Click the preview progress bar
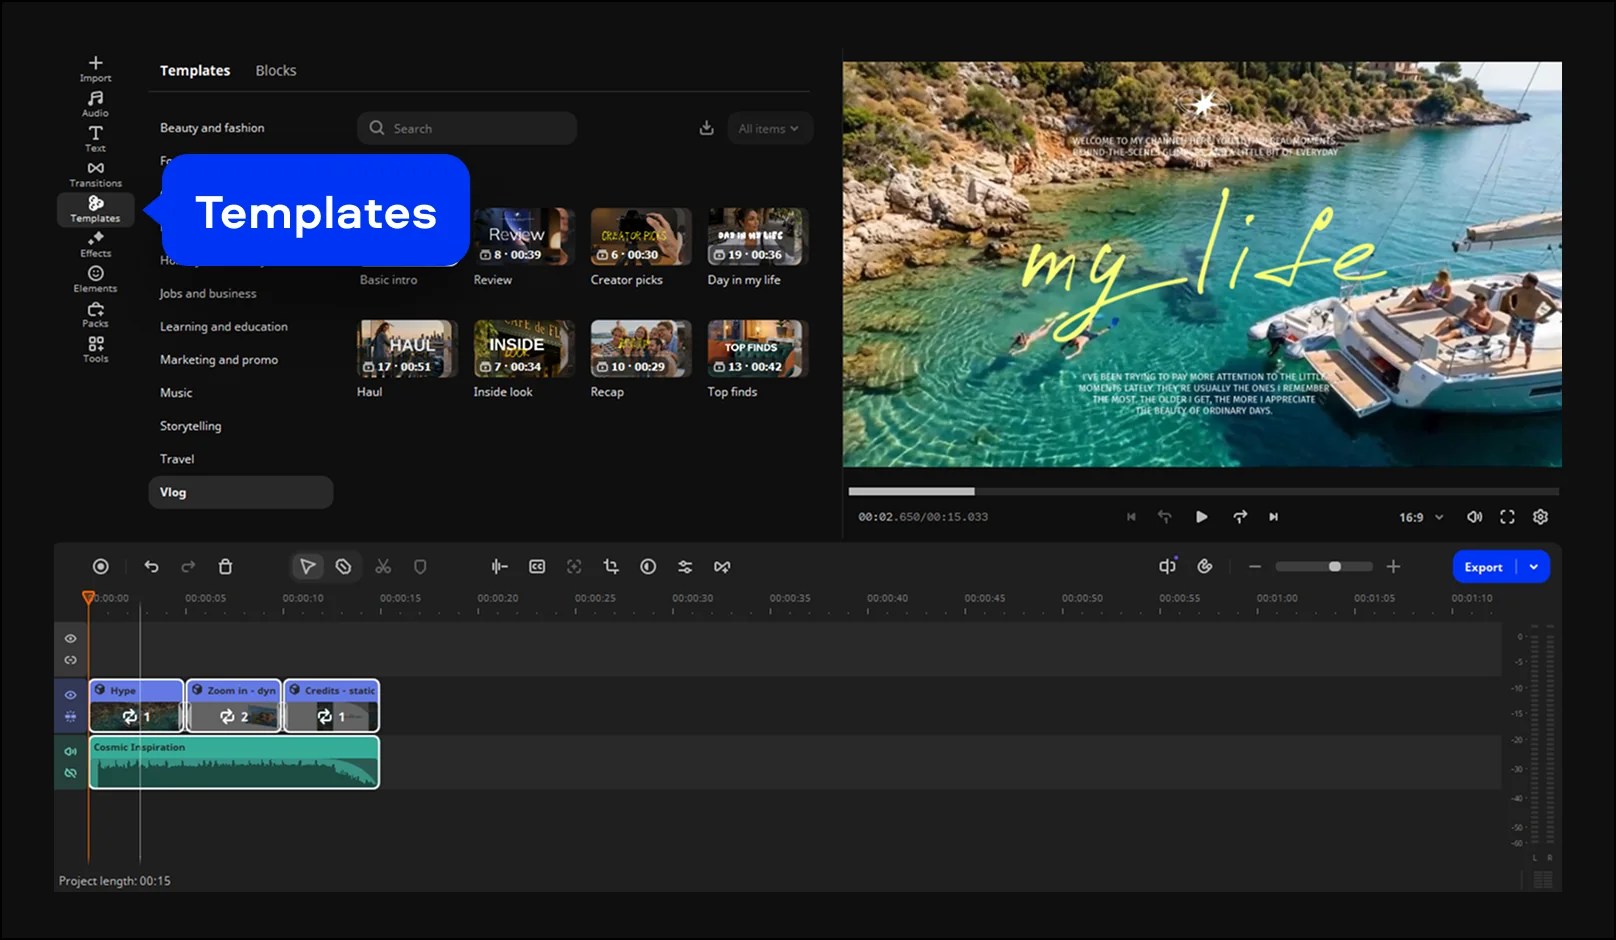Viewport: 1616px width, 940px height. pos(1203,491)
